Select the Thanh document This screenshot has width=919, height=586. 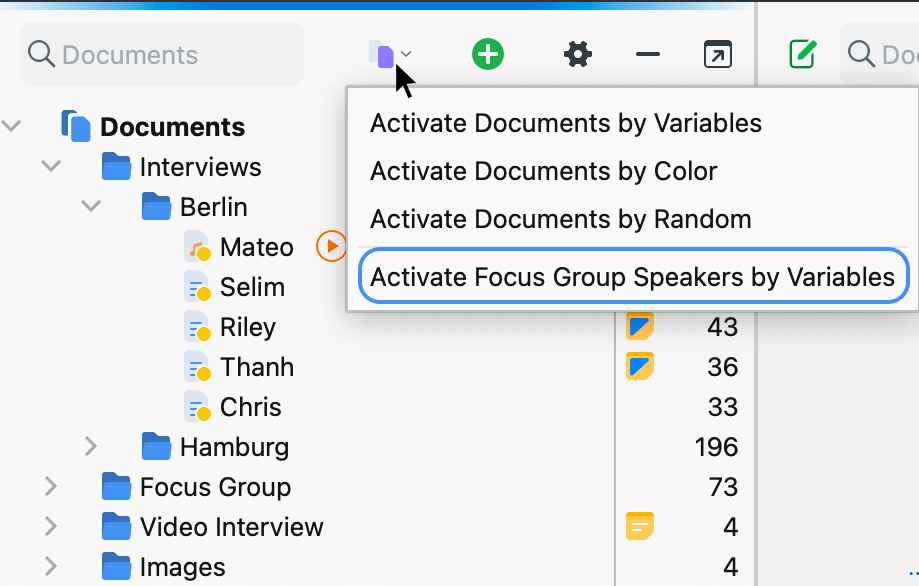coord(257,367)
